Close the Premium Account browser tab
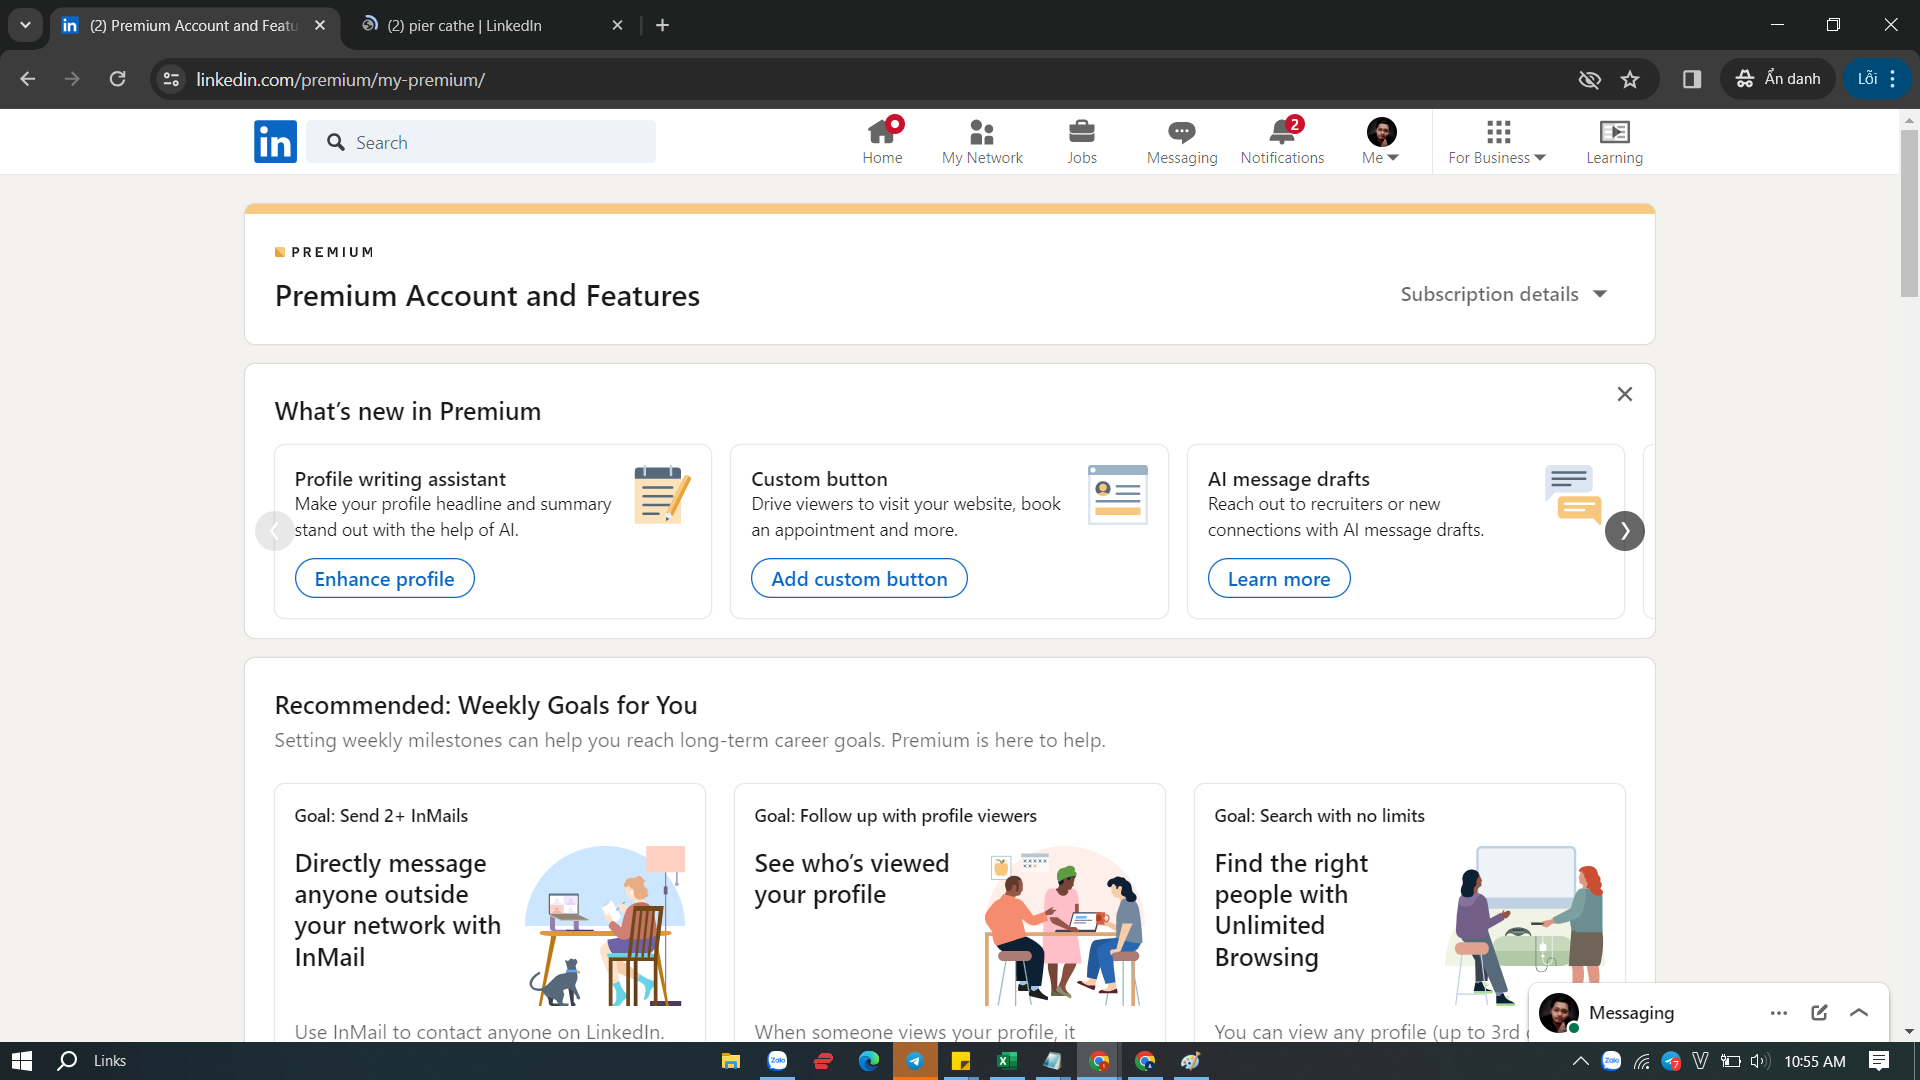This screenshot has height=1080, width=1920. pyautogui.click(x=320, y=25)
